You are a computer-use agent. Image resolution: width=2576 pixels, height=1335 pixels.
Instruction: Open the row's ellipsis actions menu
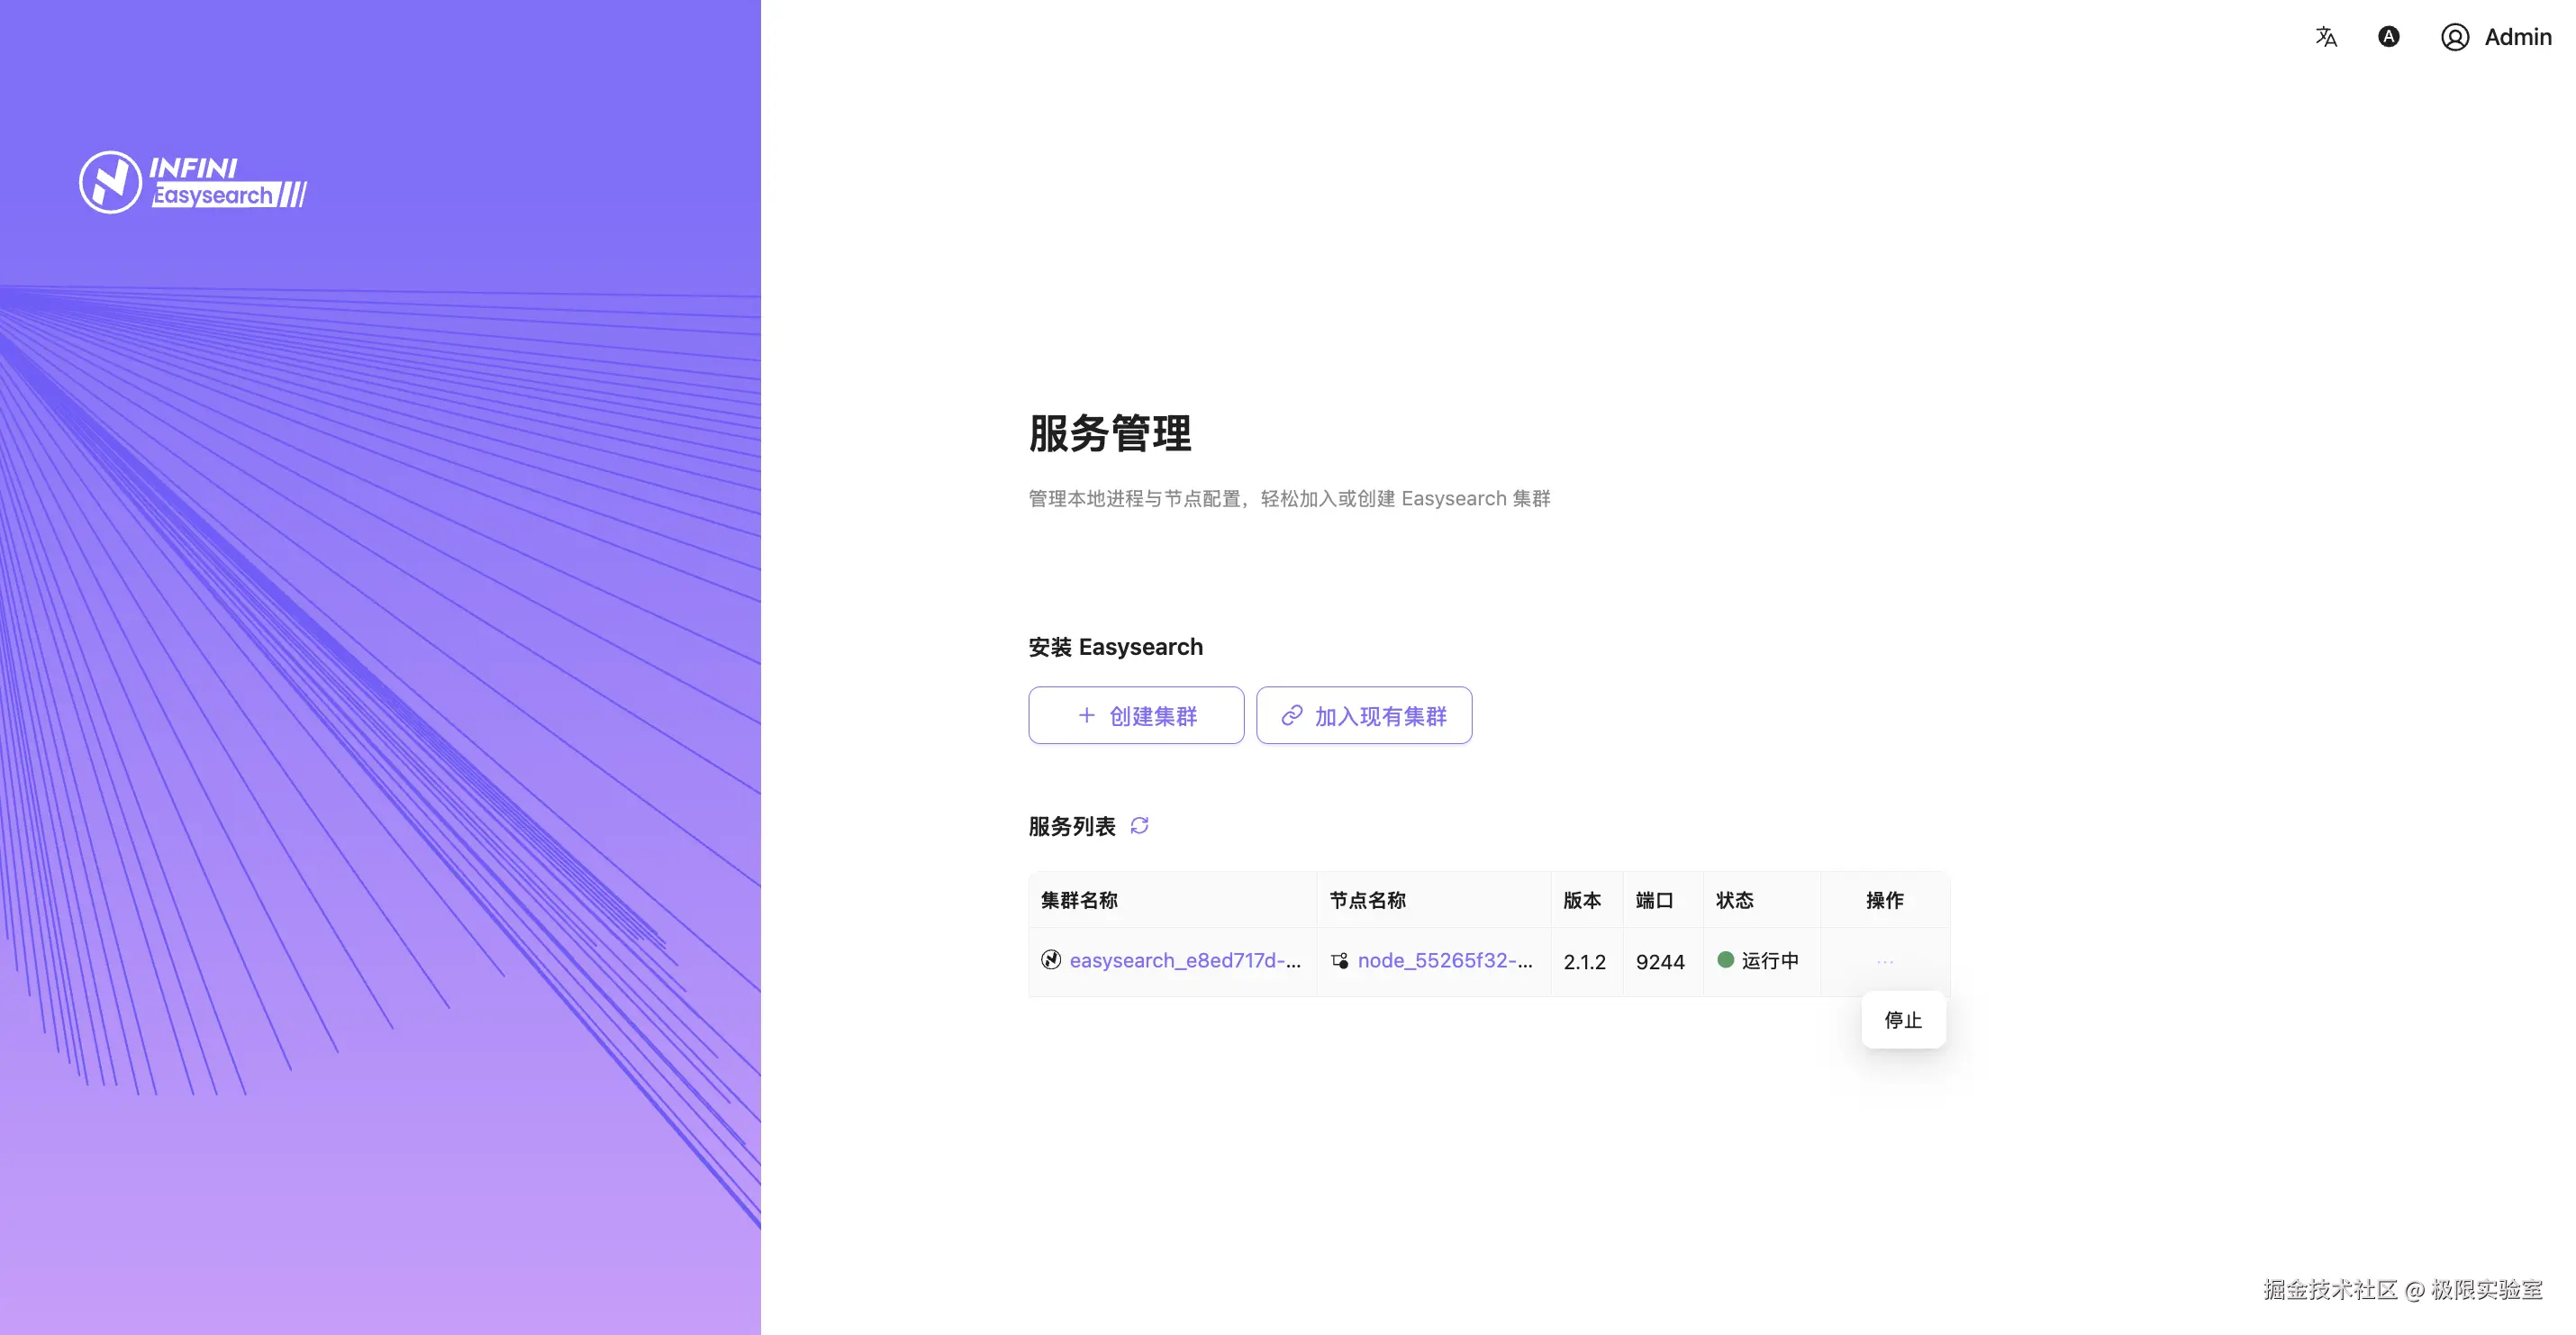(1885, 962)
